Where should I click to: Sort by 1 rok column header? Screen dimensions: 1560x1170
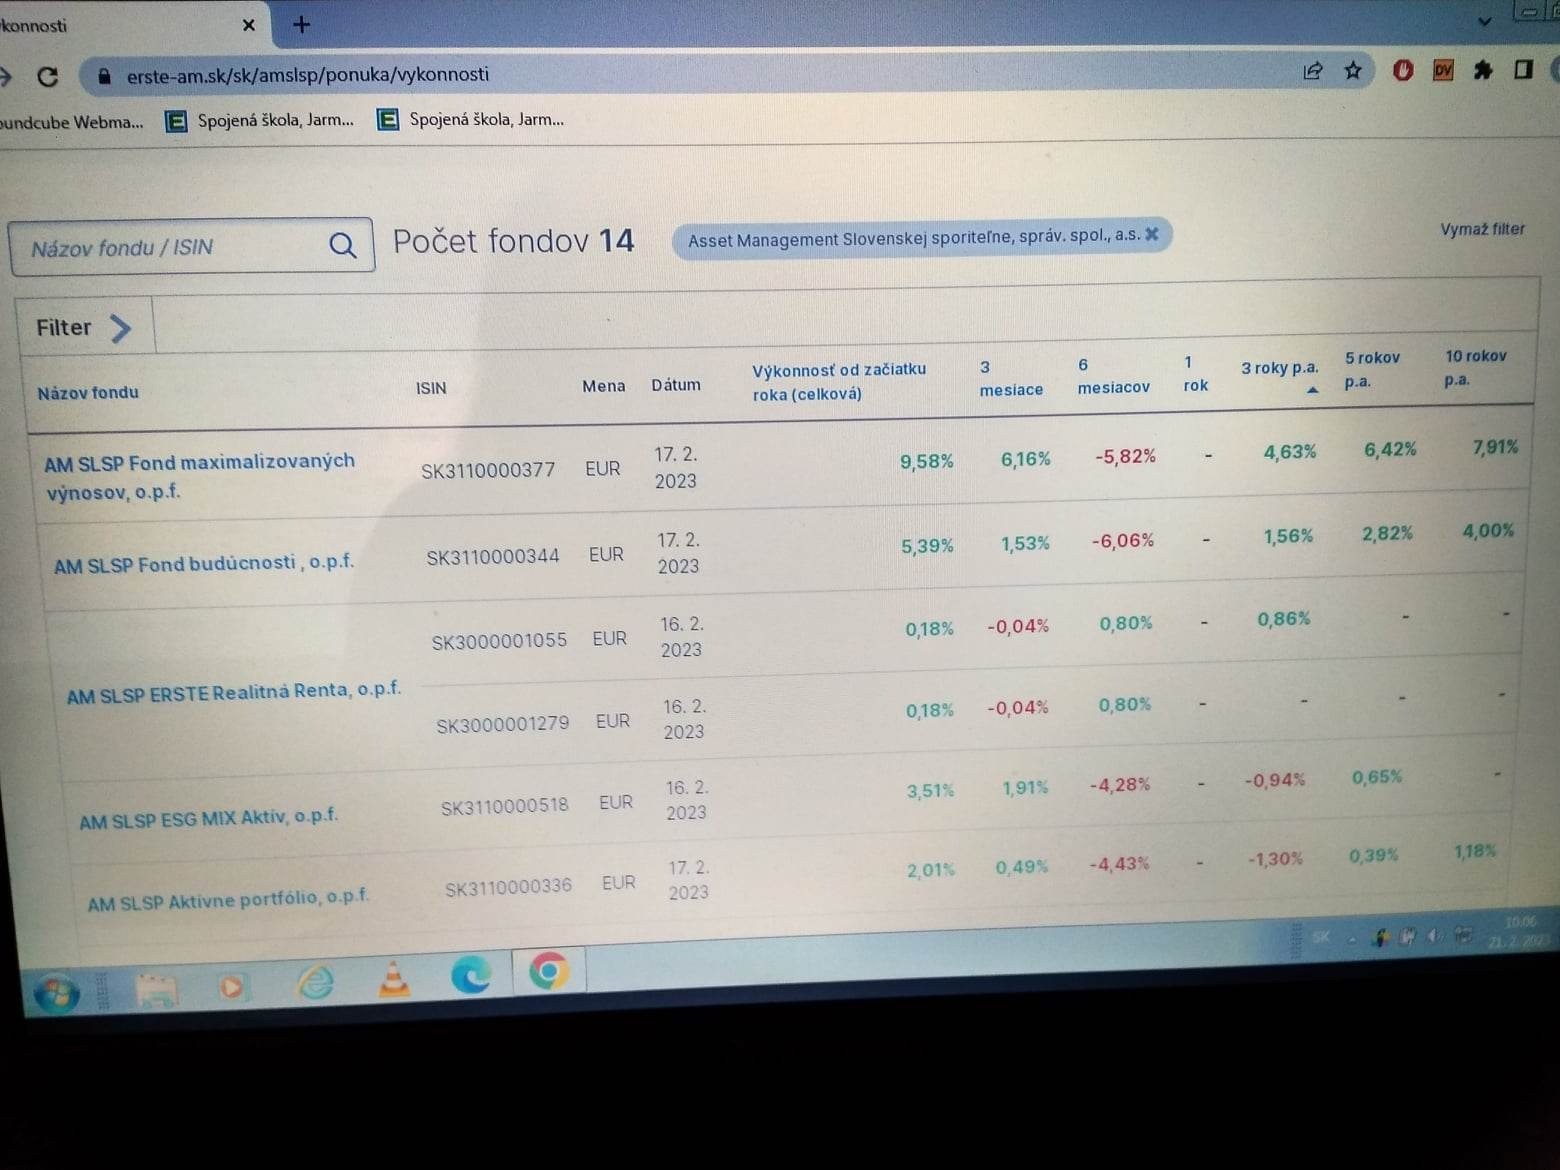(1195, 374)
